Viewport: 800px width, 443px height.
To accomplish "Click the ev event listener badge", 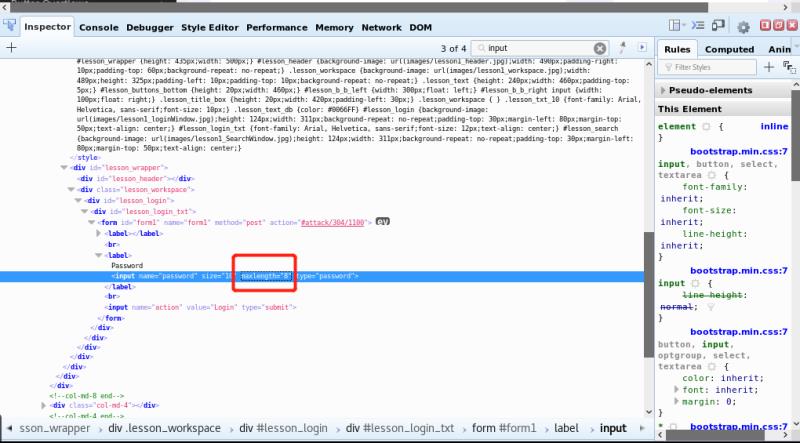I will [x=383, y=222].
